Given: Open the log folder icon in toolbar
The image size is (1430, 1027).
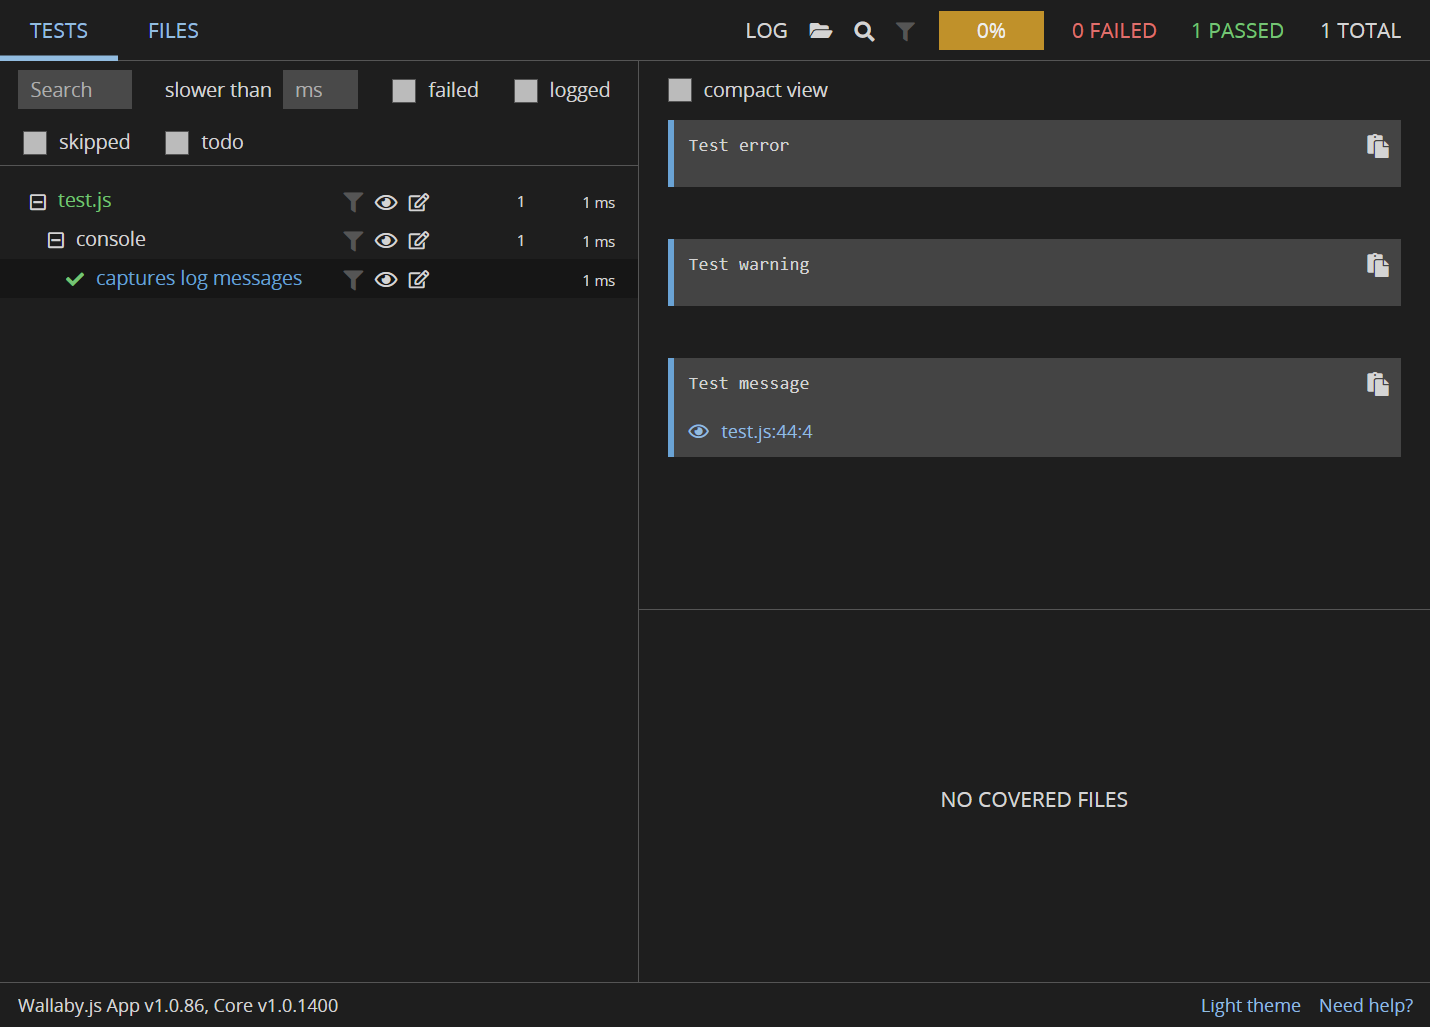Looking at the screenshot, I should pos(820,30).
